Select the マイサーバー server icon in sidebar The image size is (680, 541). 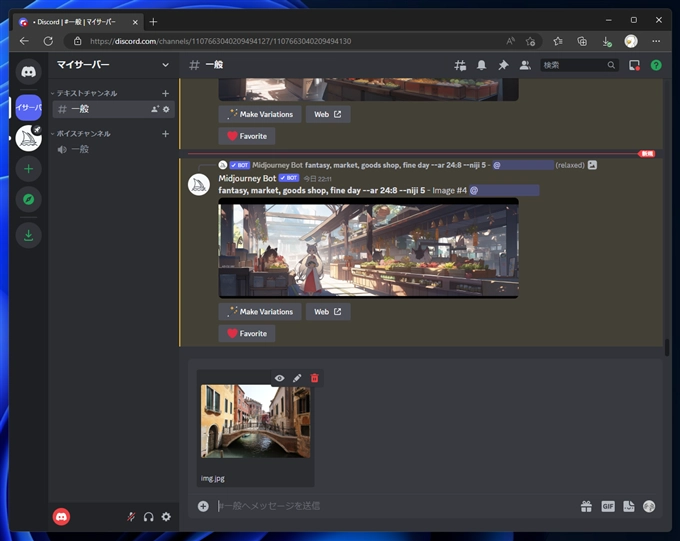[x=29, y=107]
